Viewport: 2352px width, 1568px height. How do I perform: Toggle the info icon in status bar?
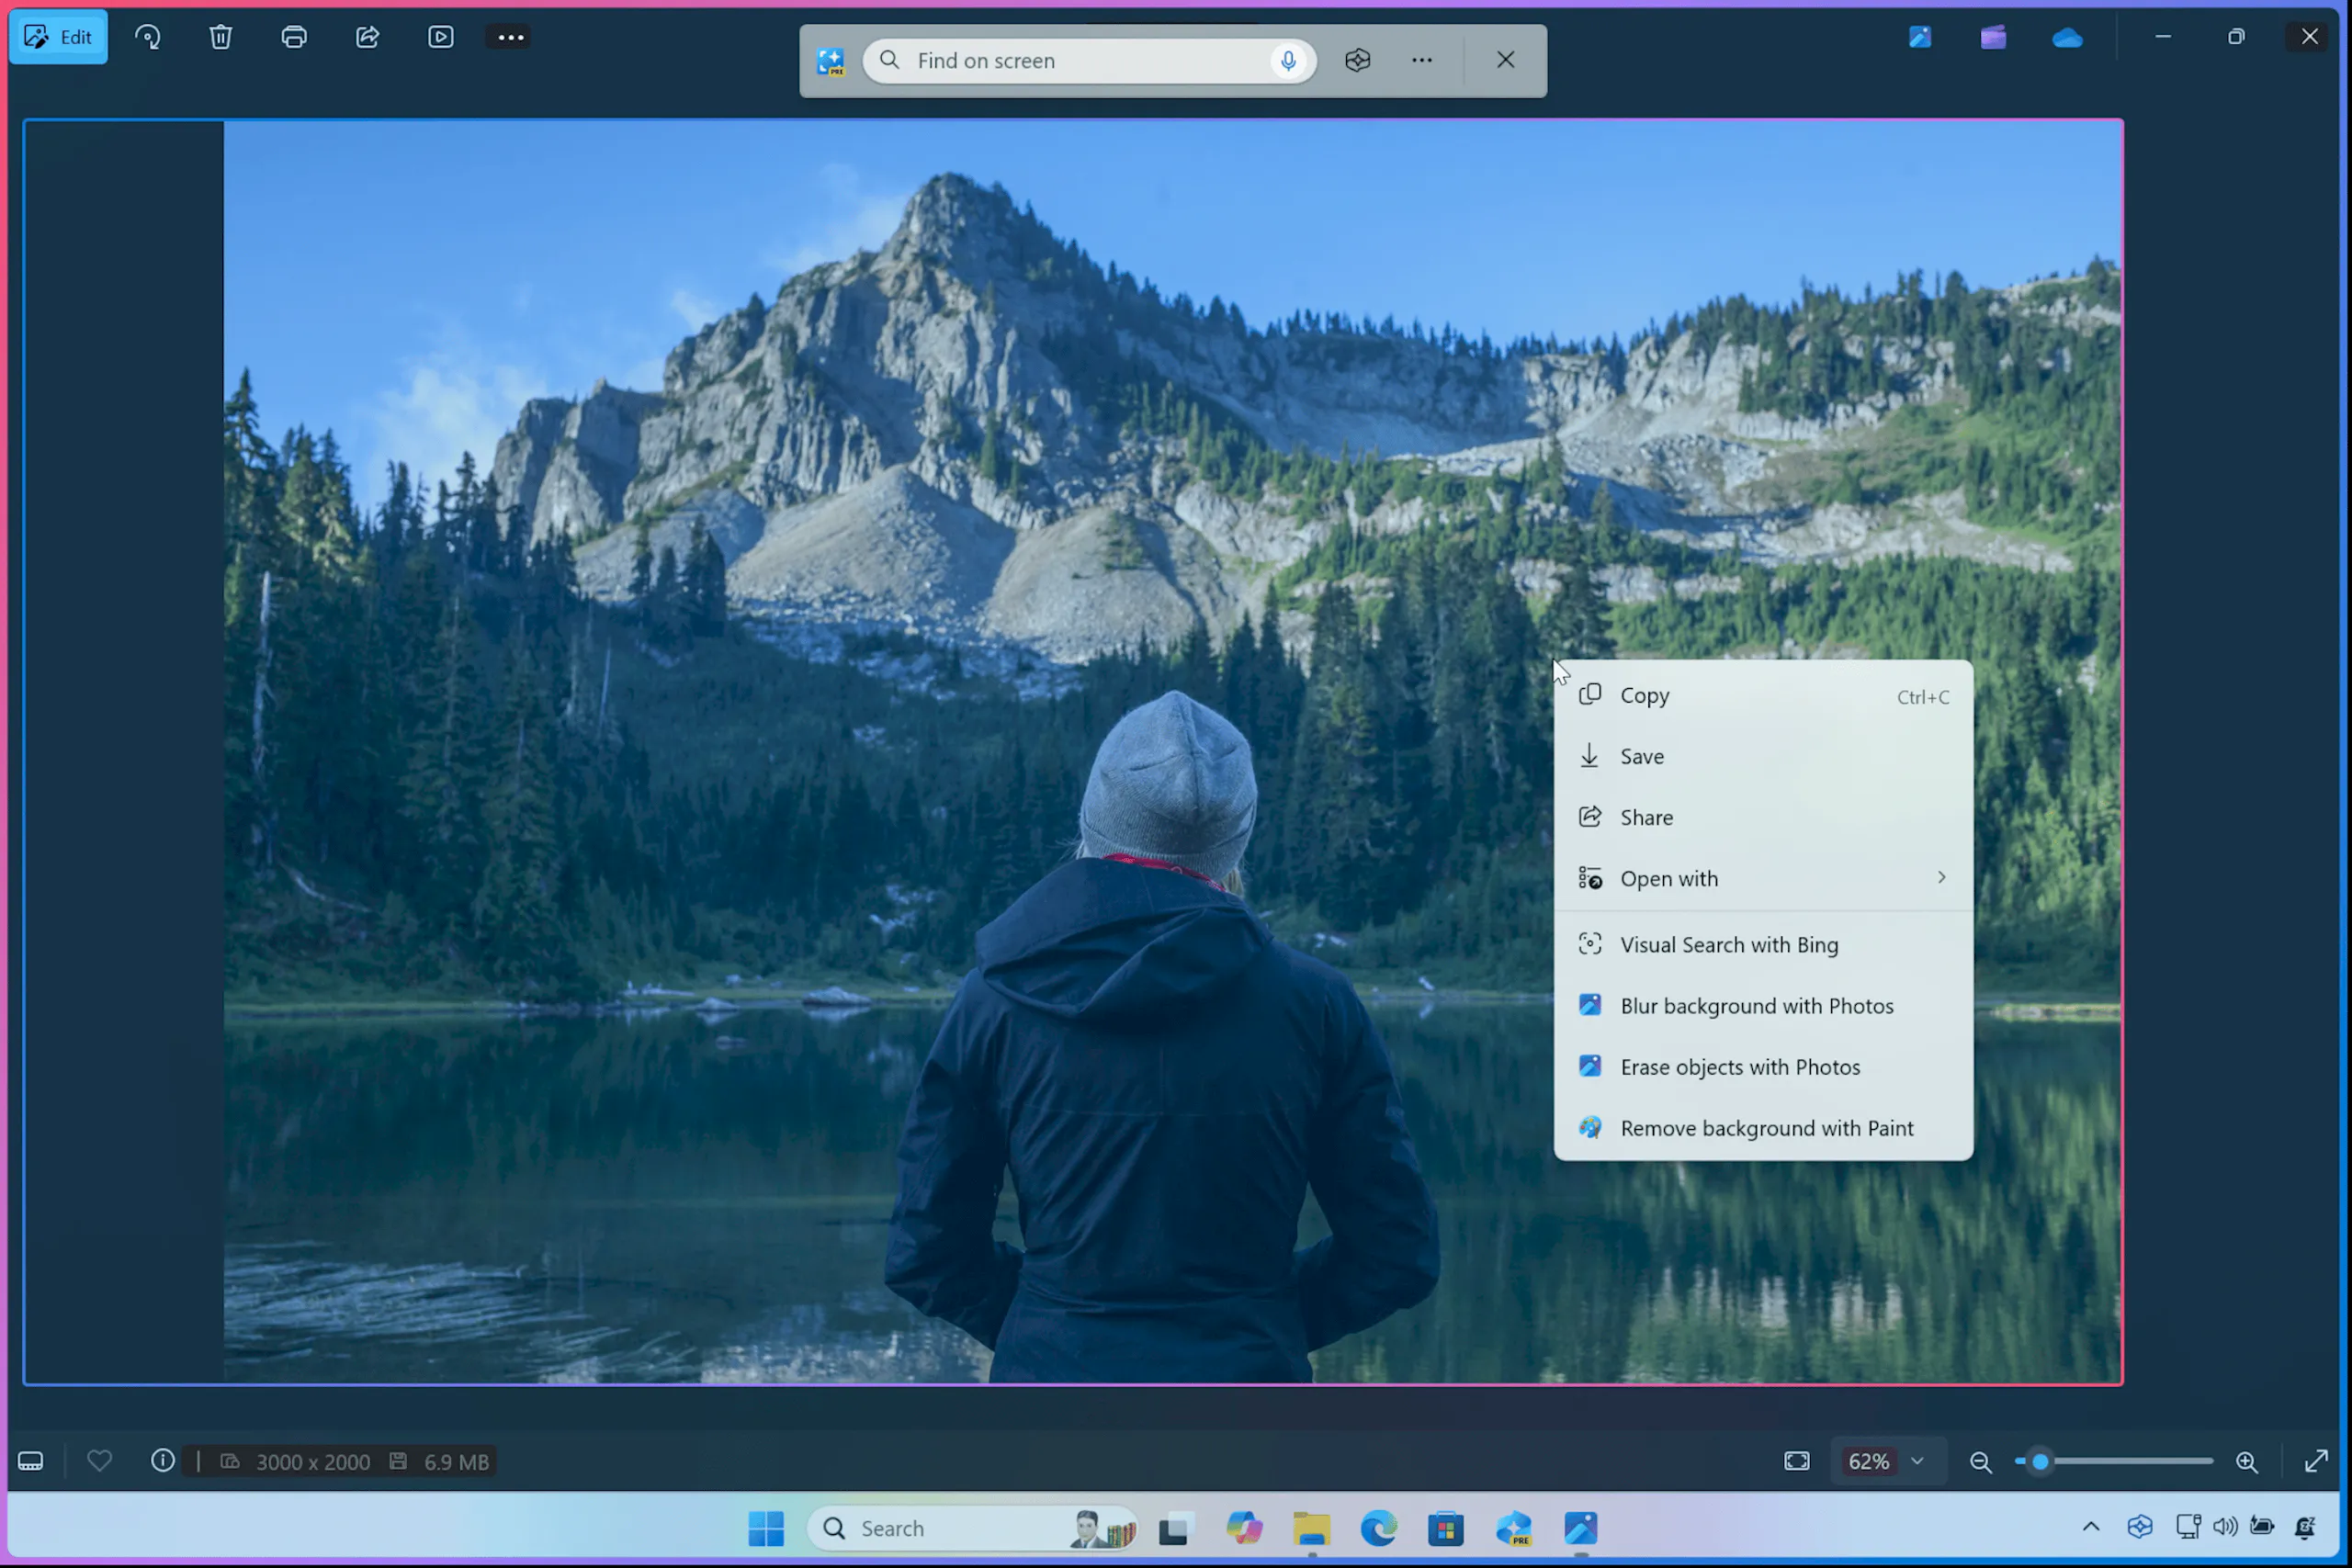(x=161, y=1461)
